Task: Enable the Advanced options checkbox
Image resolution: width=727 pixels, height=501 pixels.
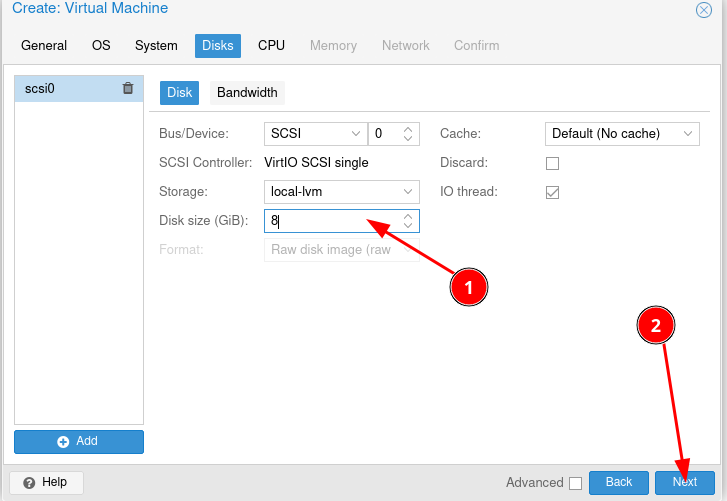Action: [575, 483]
